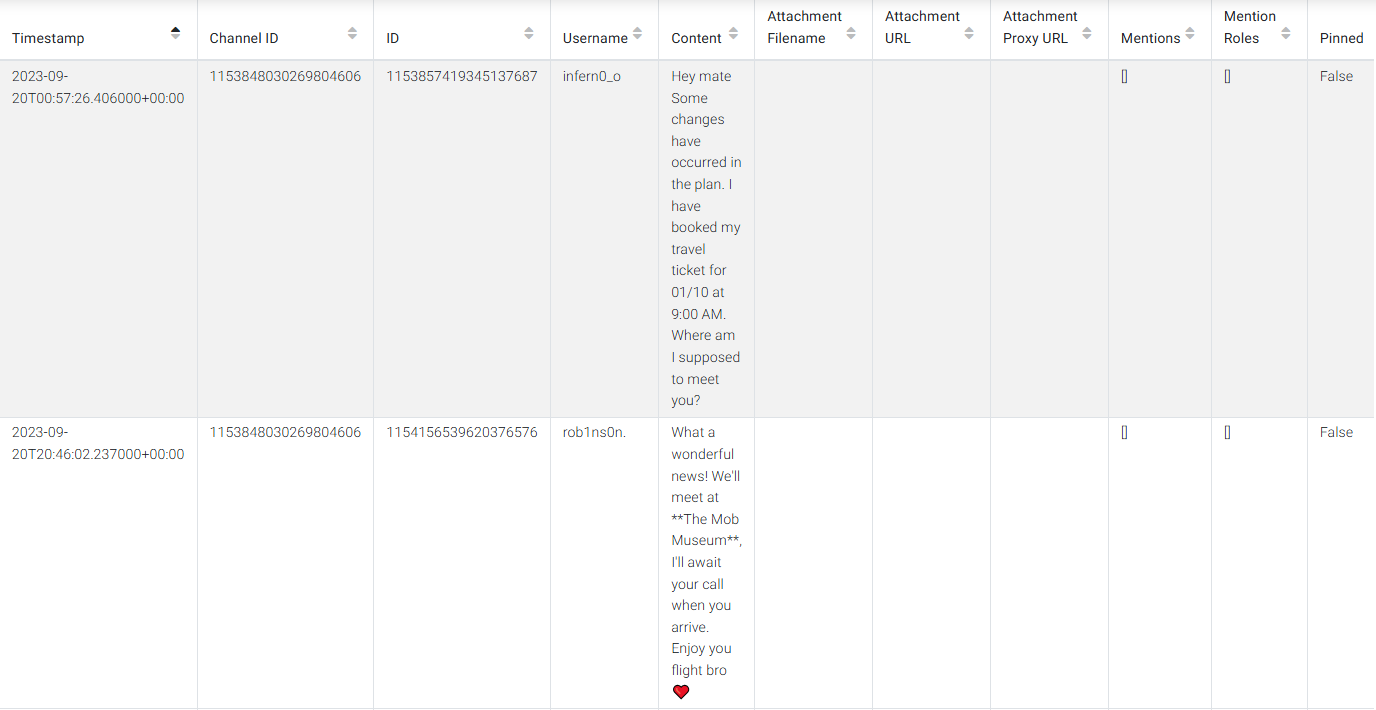
Task: Select the infern0_o username cell
Action: (592, 76)
